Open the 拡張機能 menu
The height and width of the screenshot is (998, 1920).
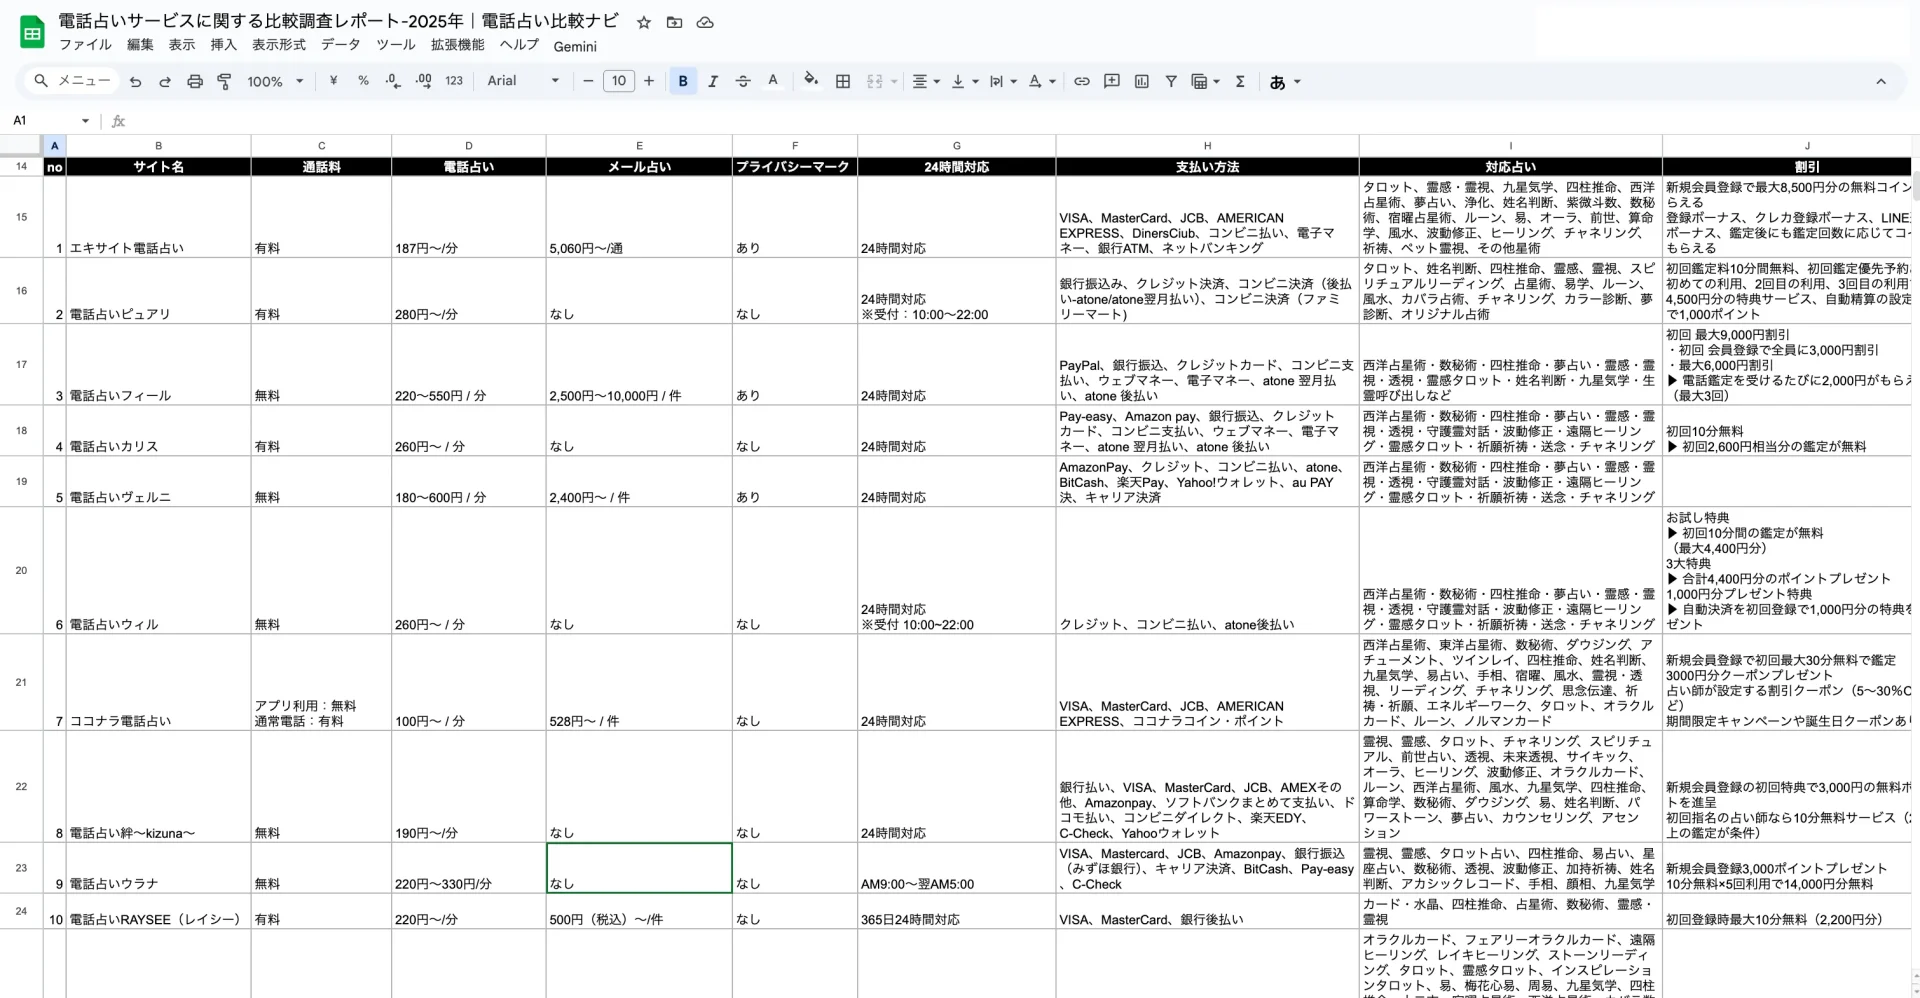(457, 45)
